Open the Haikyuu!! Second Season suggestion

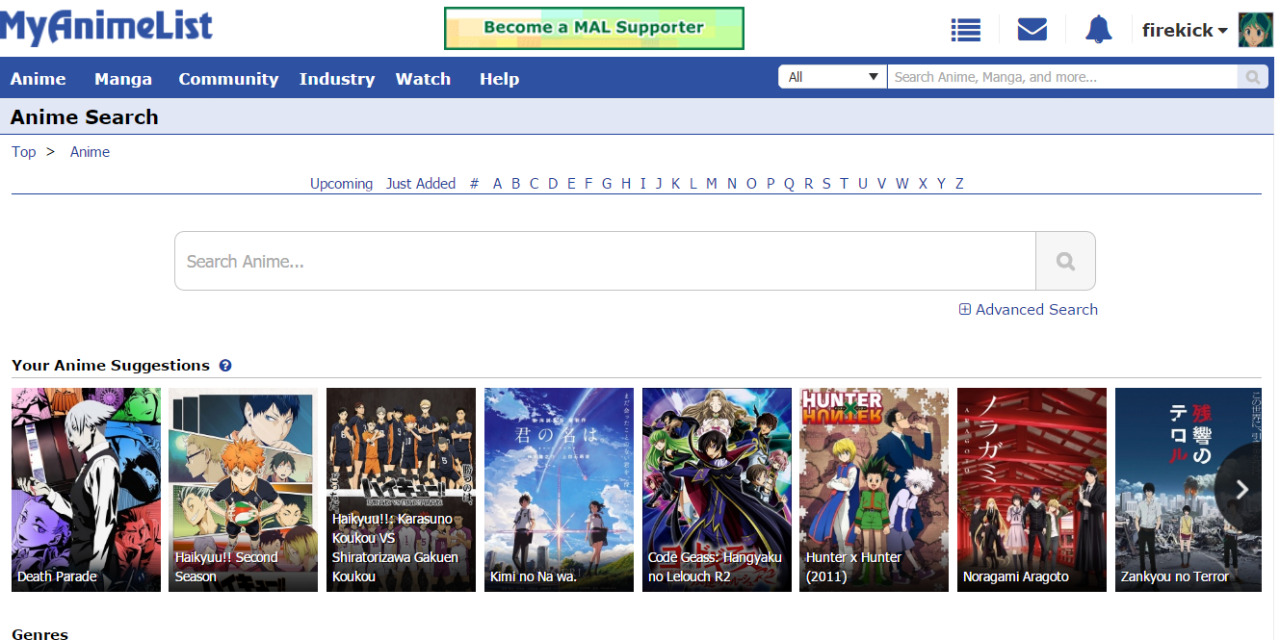(x=243, y=490)
